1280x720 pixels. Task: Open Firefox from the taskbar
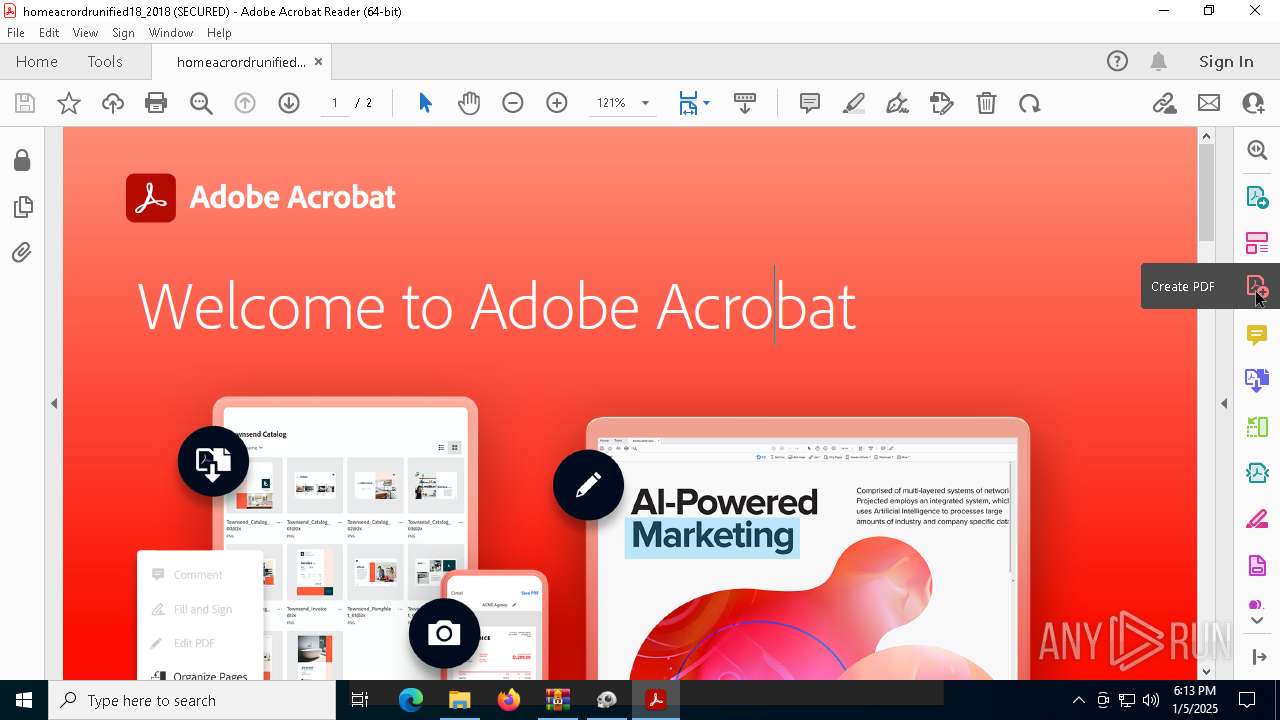[509, 700]
